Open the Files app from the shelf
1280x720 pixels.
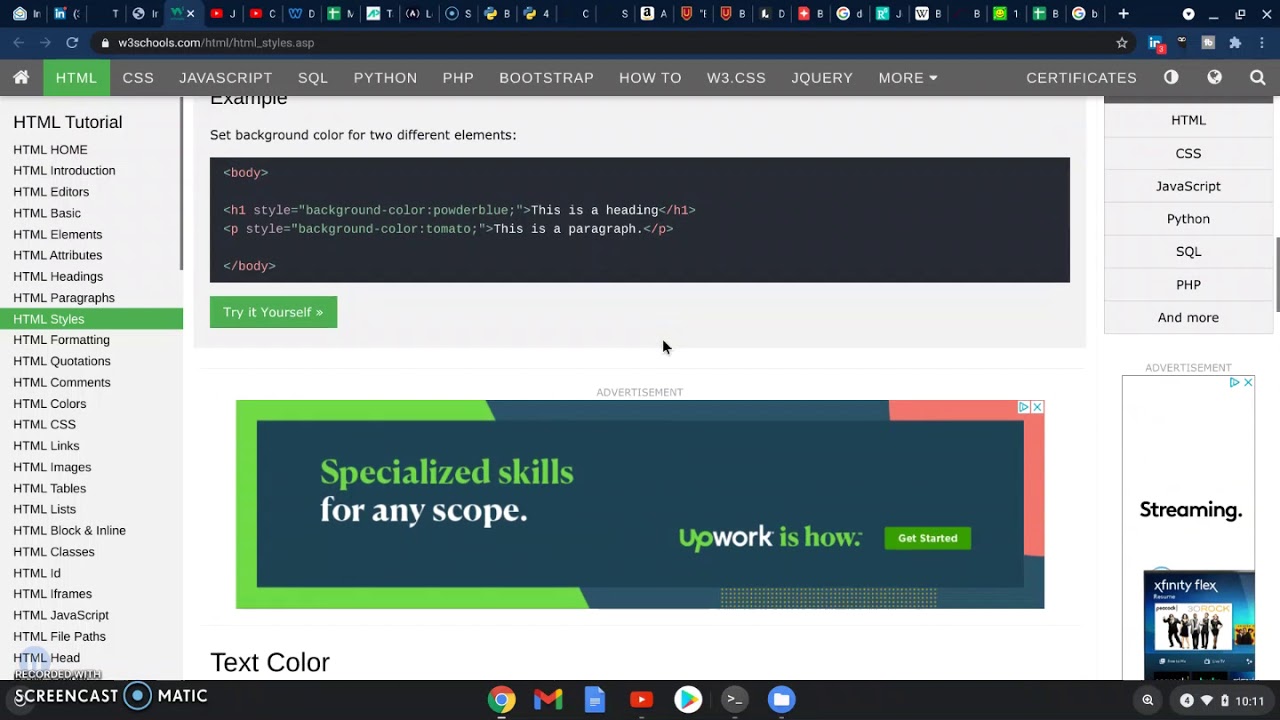click(781, 699)
